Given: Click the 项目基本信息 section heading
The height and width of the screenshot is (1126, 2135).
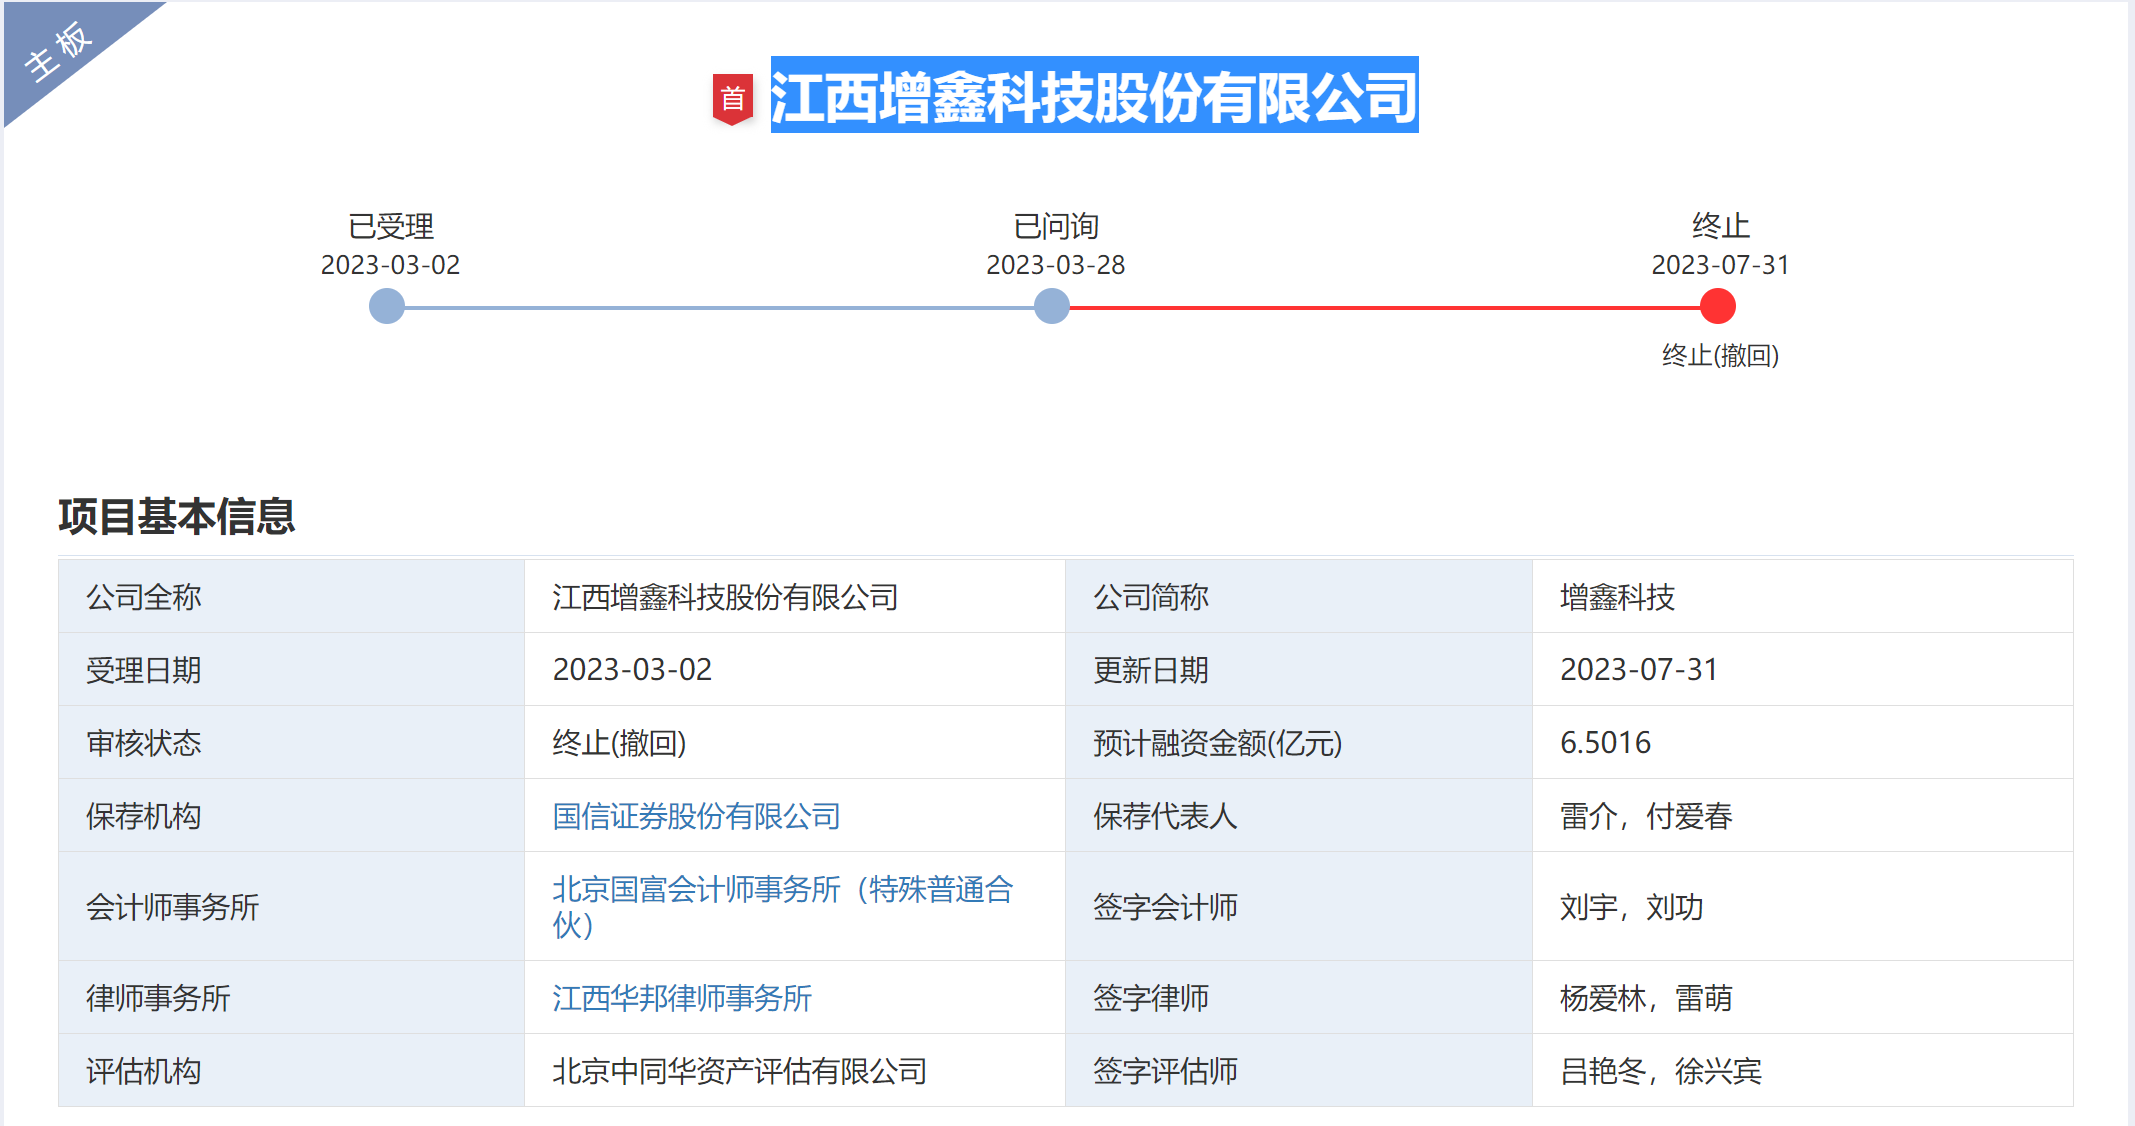Looking at the screenshot, I should click(177, 516).
